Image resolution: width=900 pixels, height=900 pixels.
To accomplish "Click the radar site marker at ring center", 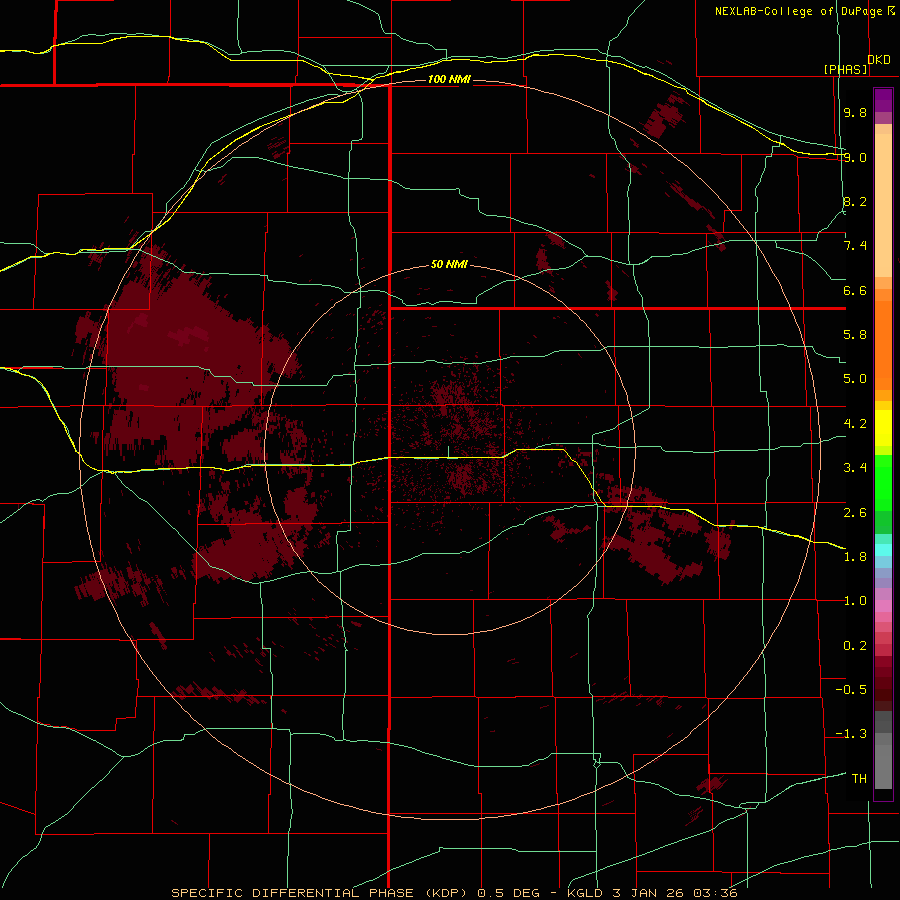I will (x=448, y=452).
